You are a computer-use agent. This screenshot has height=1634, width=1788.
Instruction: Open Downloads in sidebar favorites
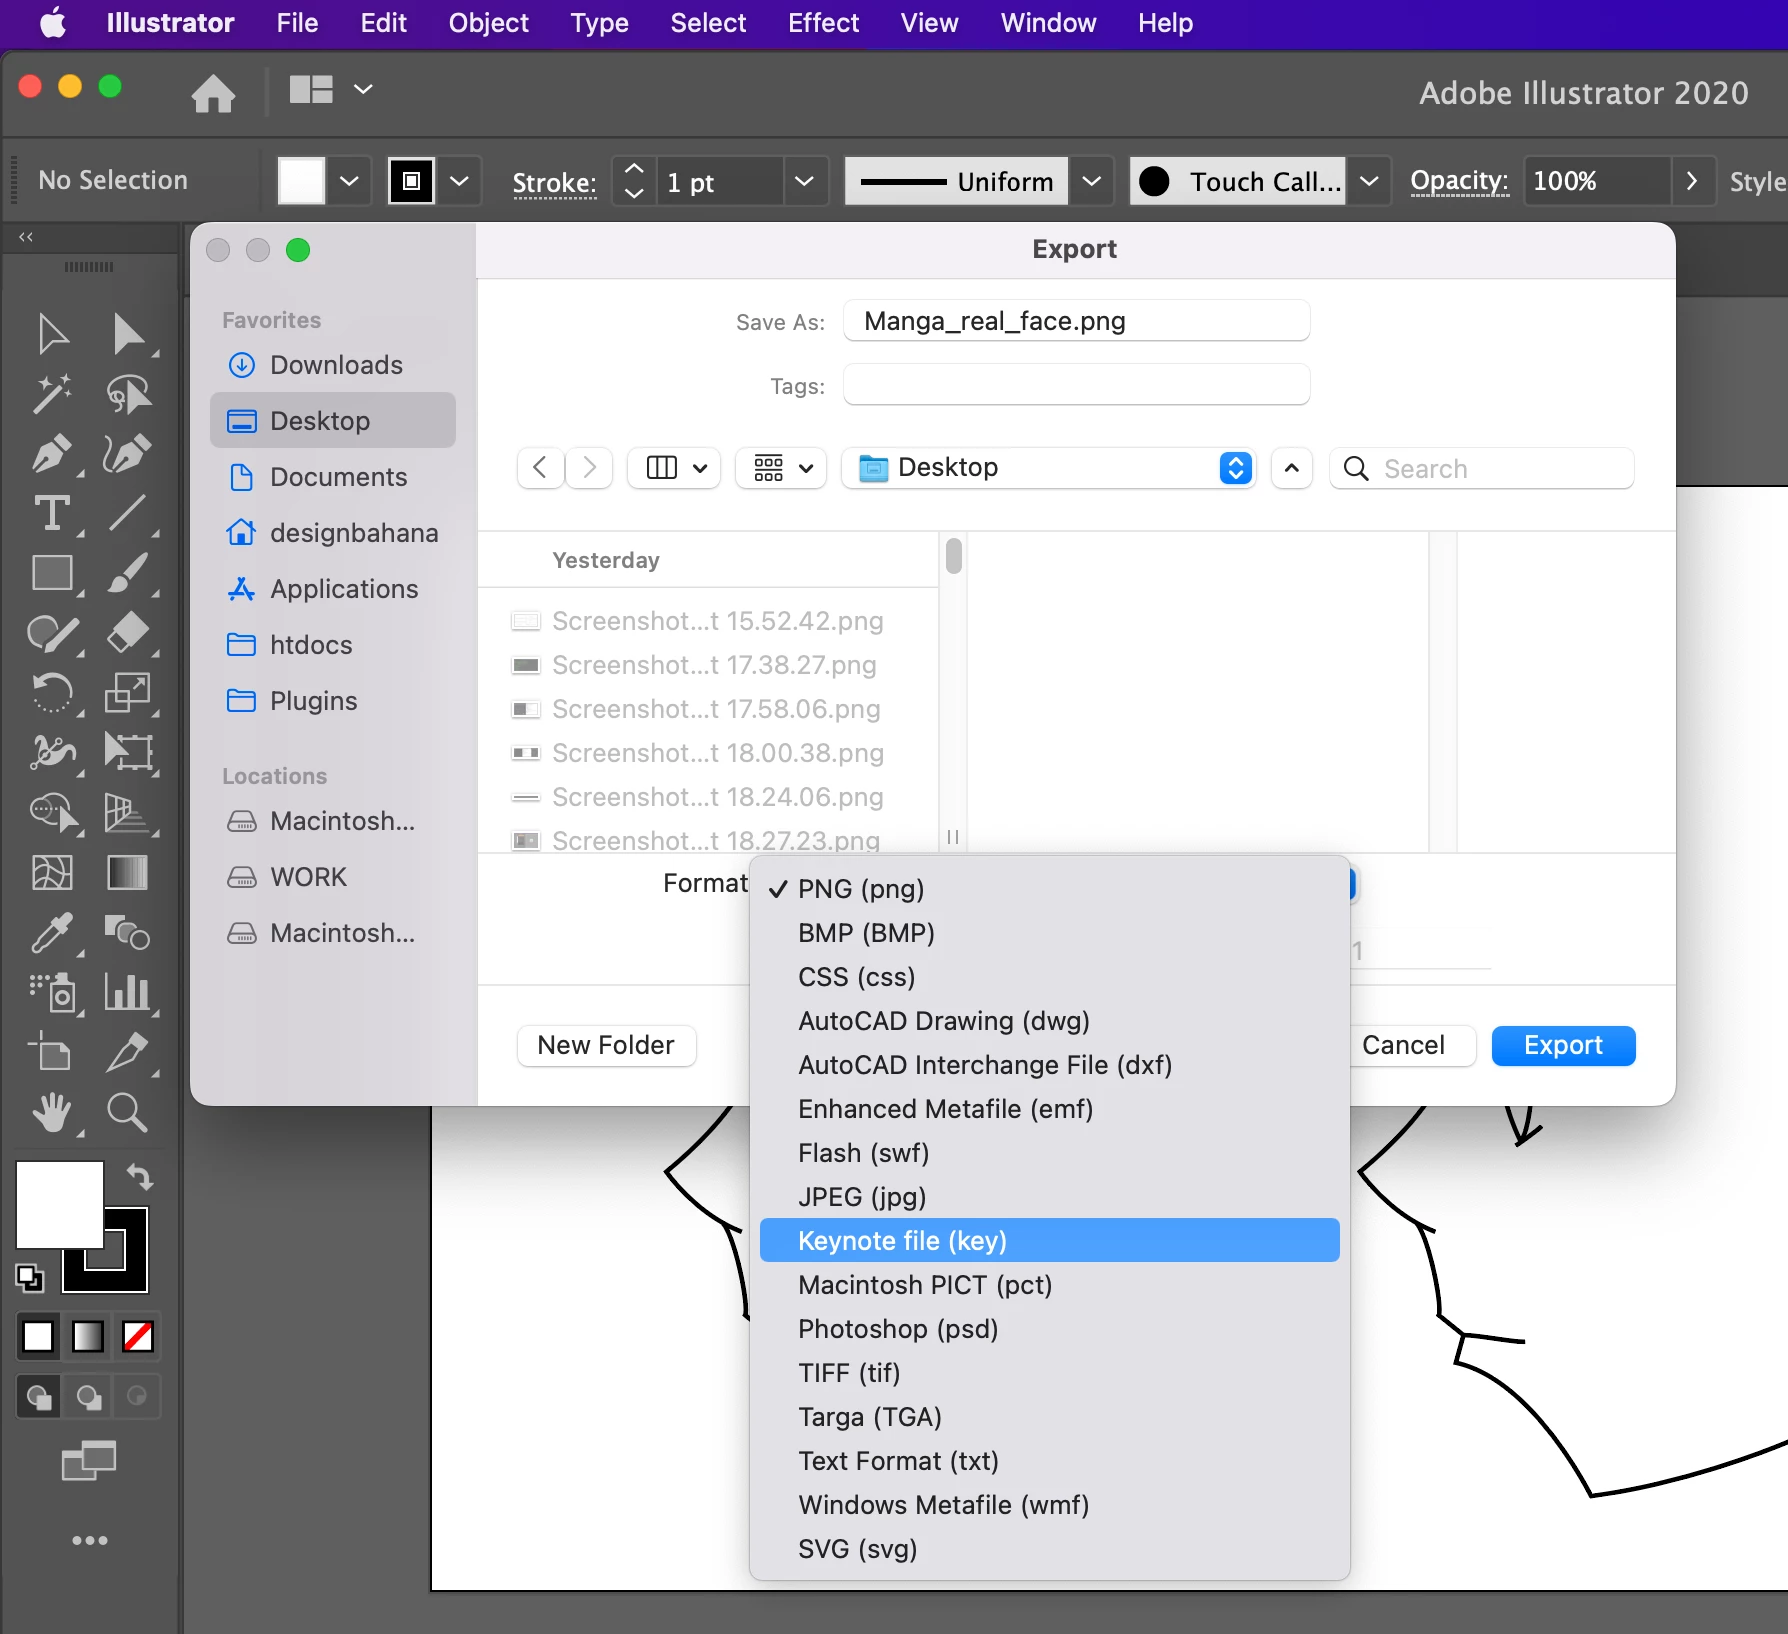[333, 365]
